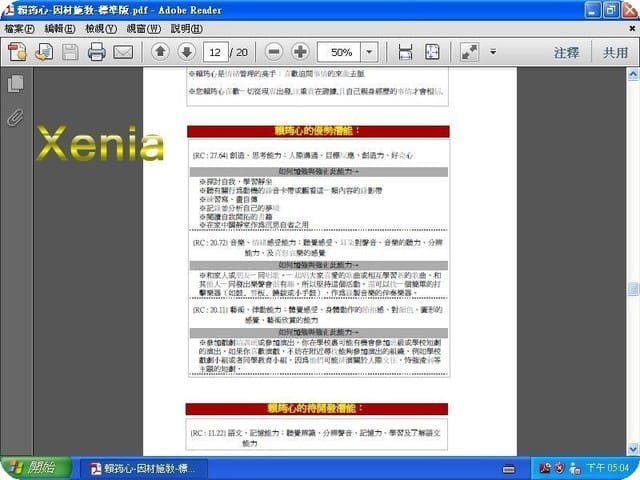Go to previous page with up arrow

coord(160,52)
